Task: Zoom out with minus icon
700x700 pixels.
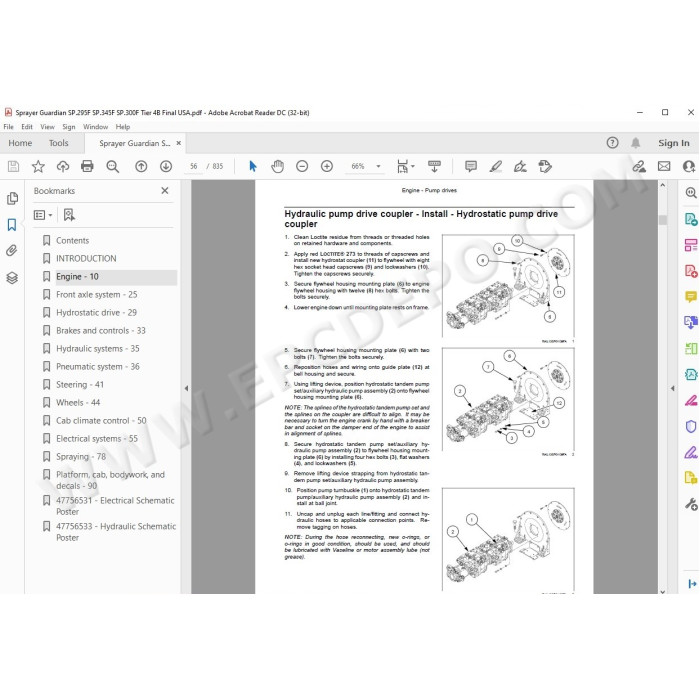Action: tap(302, 167)
